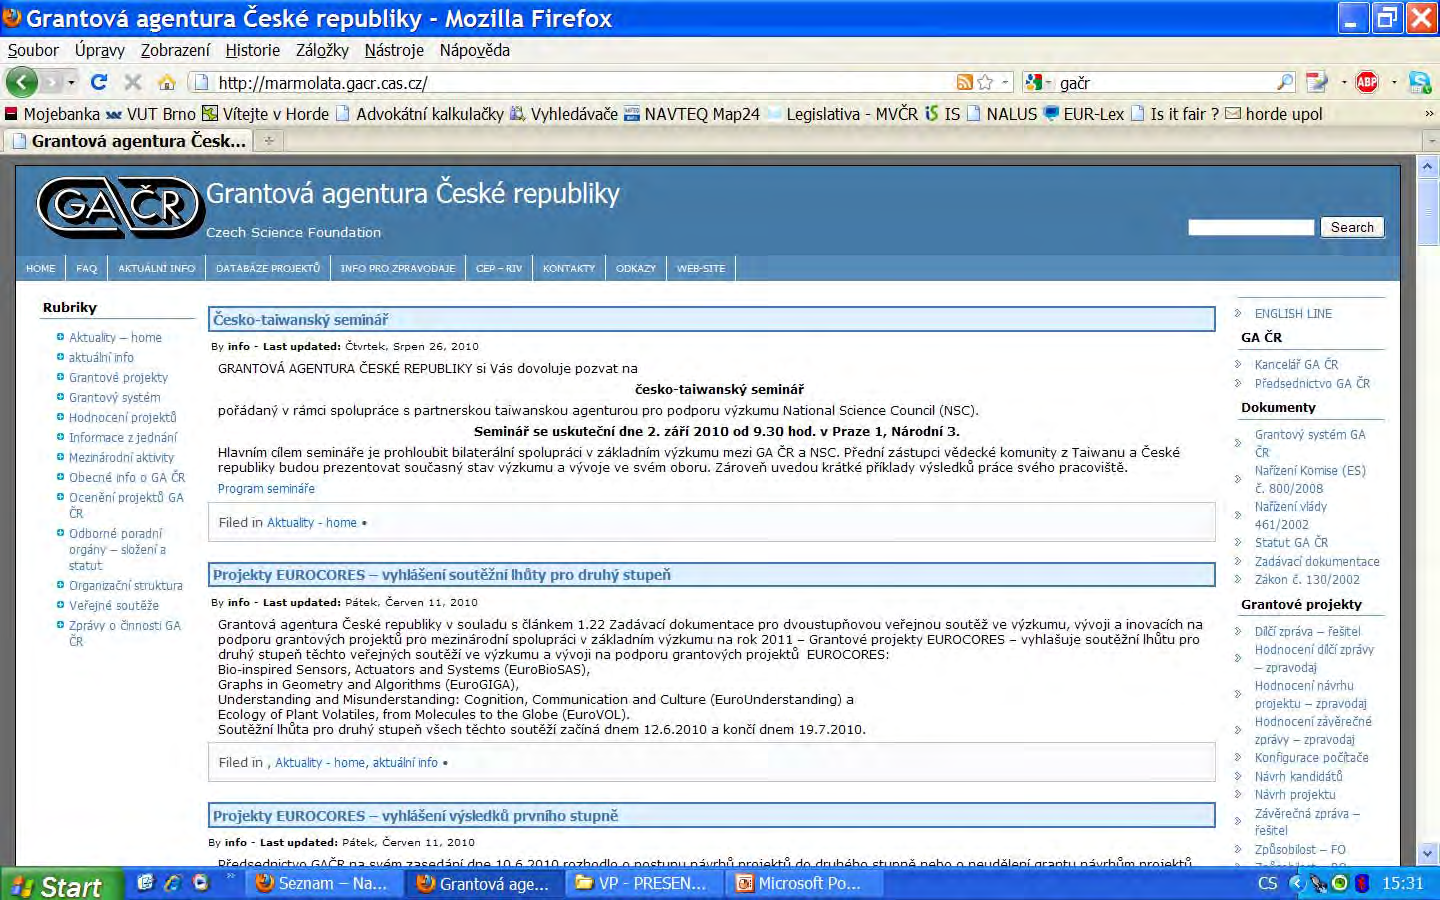Viewport: 1440px width, 900px height.
Task: Open the ENGLISH LINE link
Action: click(1293, 313)
